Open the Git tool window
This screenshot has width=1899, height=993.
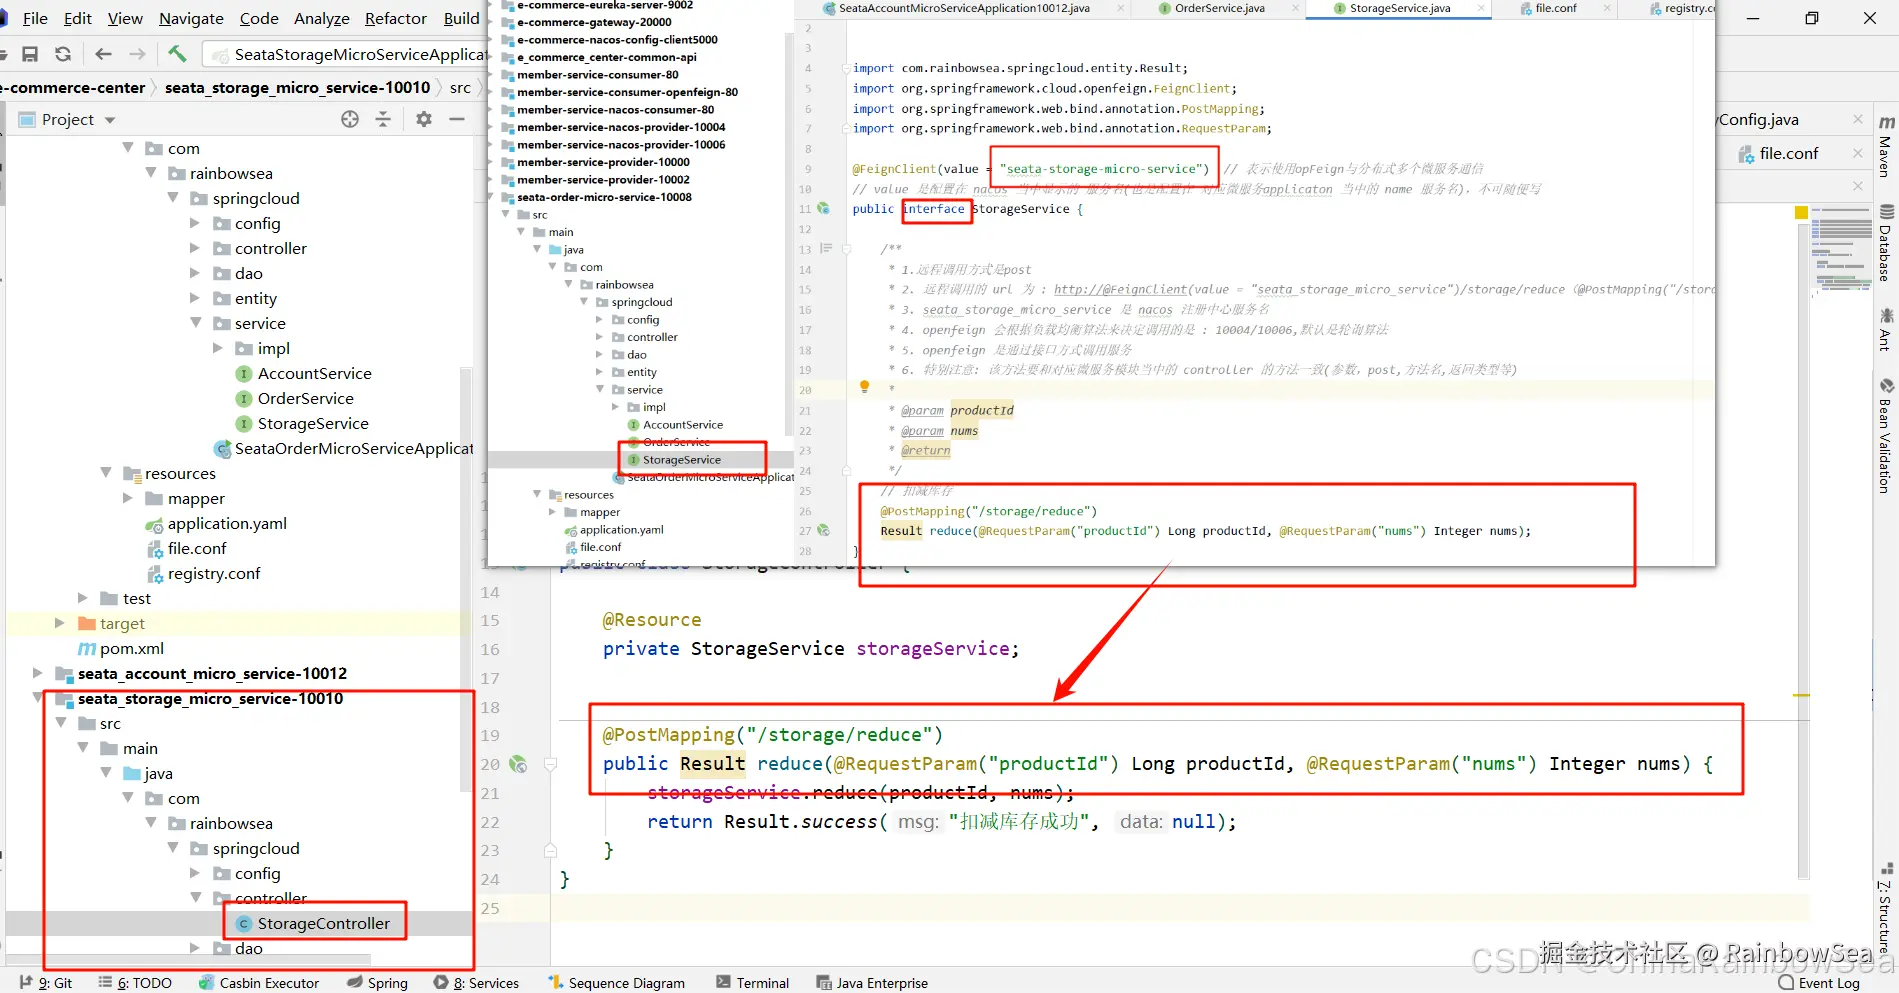(x=46, y=983)
